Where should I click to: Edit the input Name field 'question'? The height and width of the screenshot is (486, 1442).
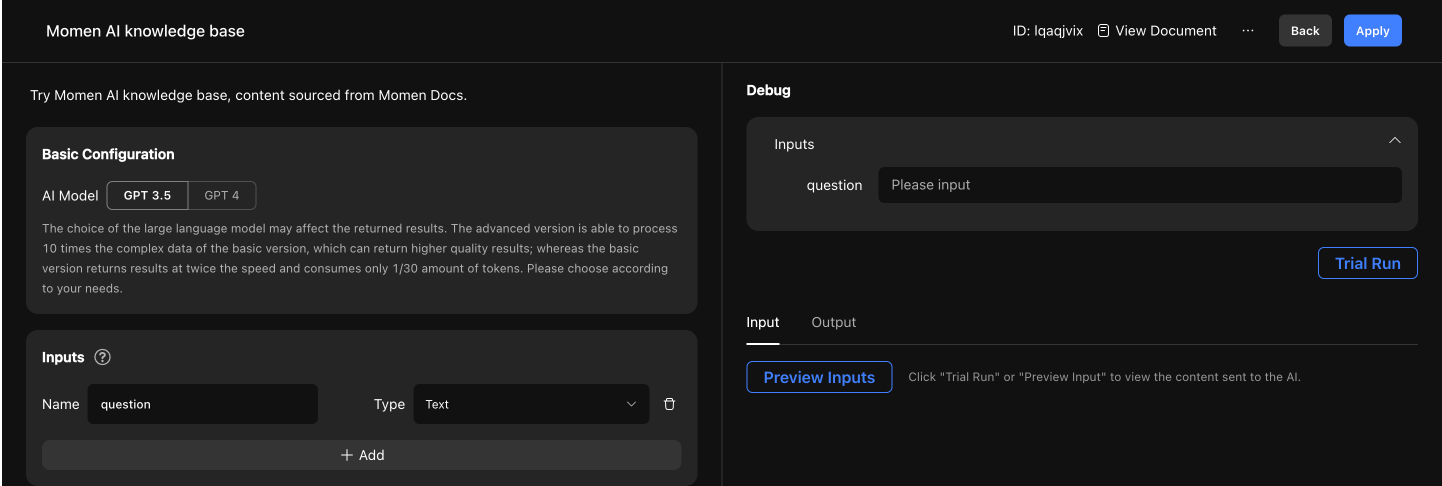click(203, 404)
